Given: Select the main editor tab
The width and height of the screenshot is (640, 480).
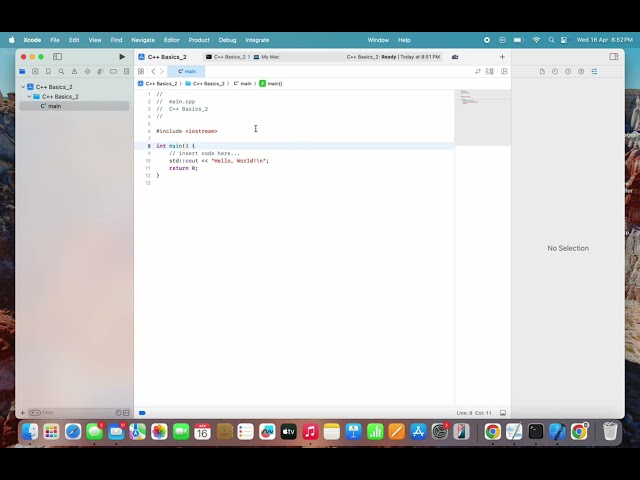Looking at the screenshot, I should click(x=187, y=71).
